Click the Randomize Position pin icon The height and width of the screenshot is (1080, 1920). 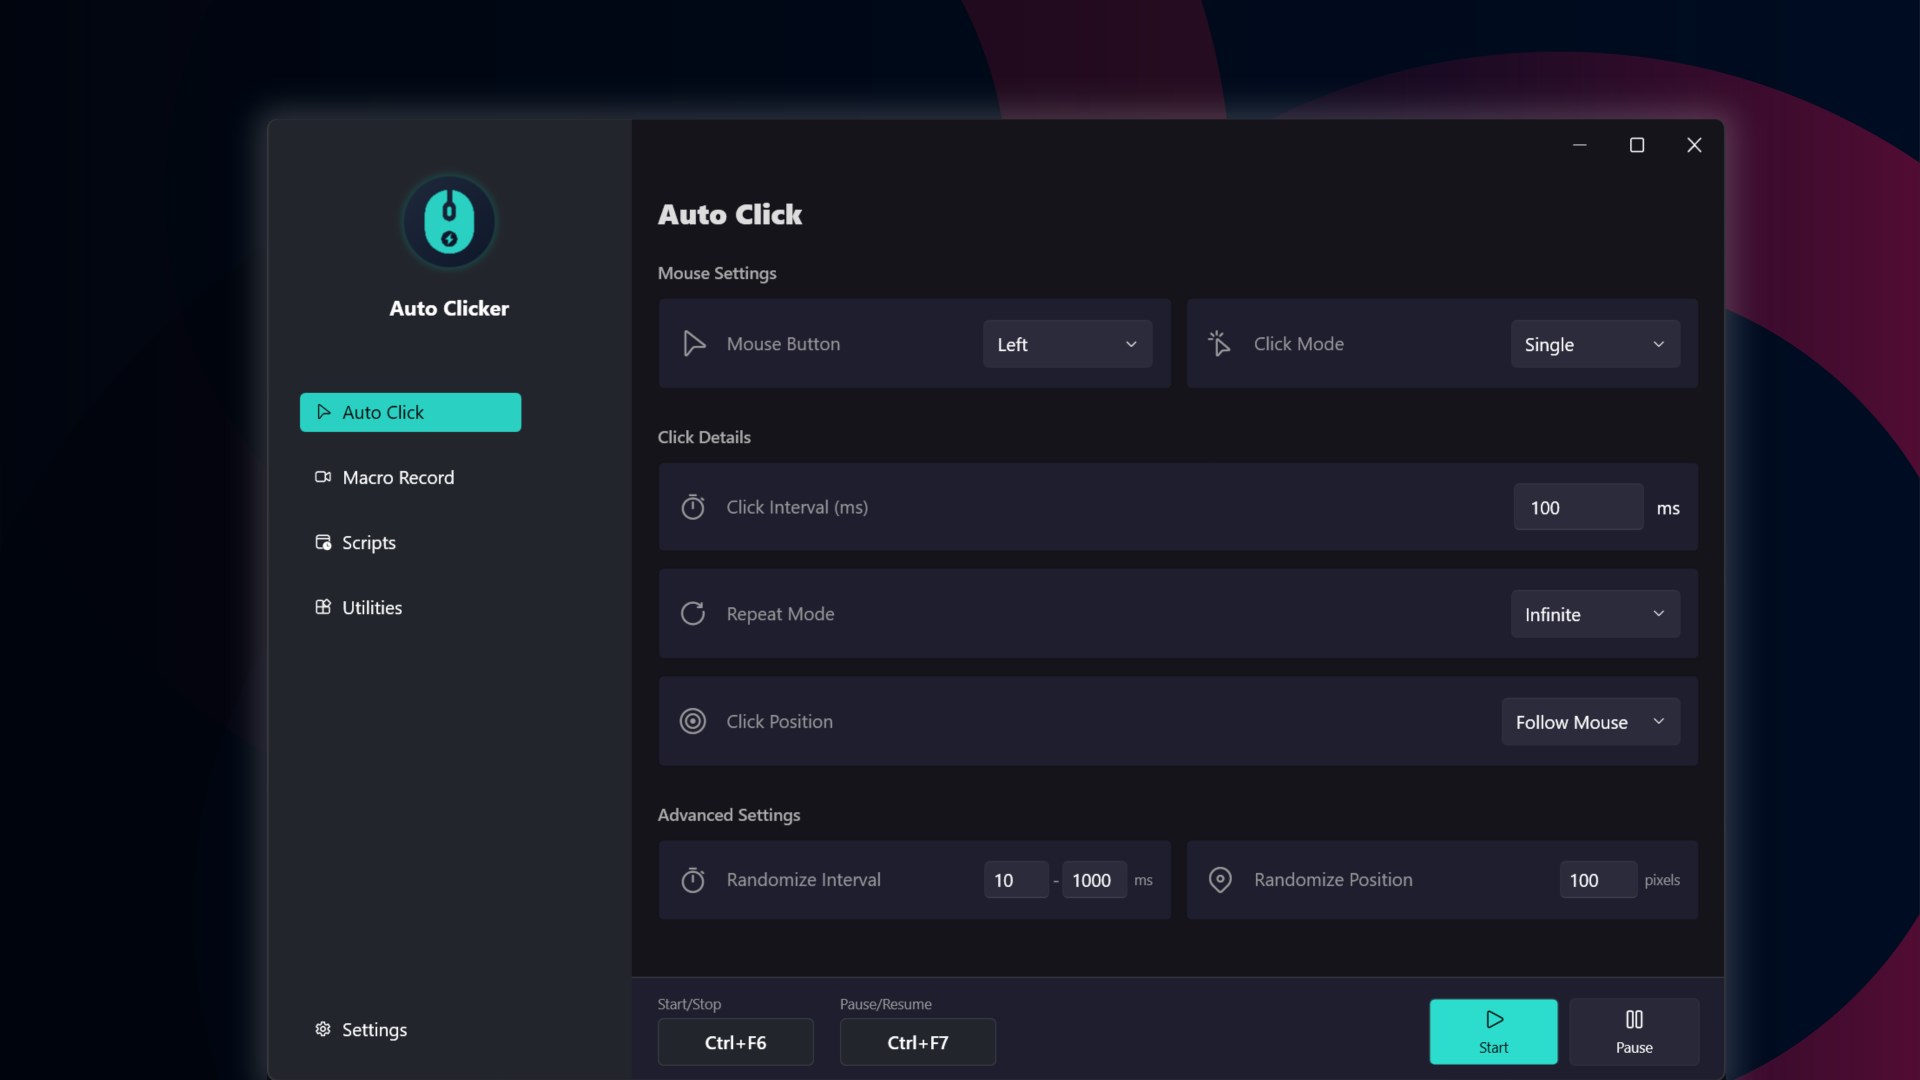[x=1220, y=880]
